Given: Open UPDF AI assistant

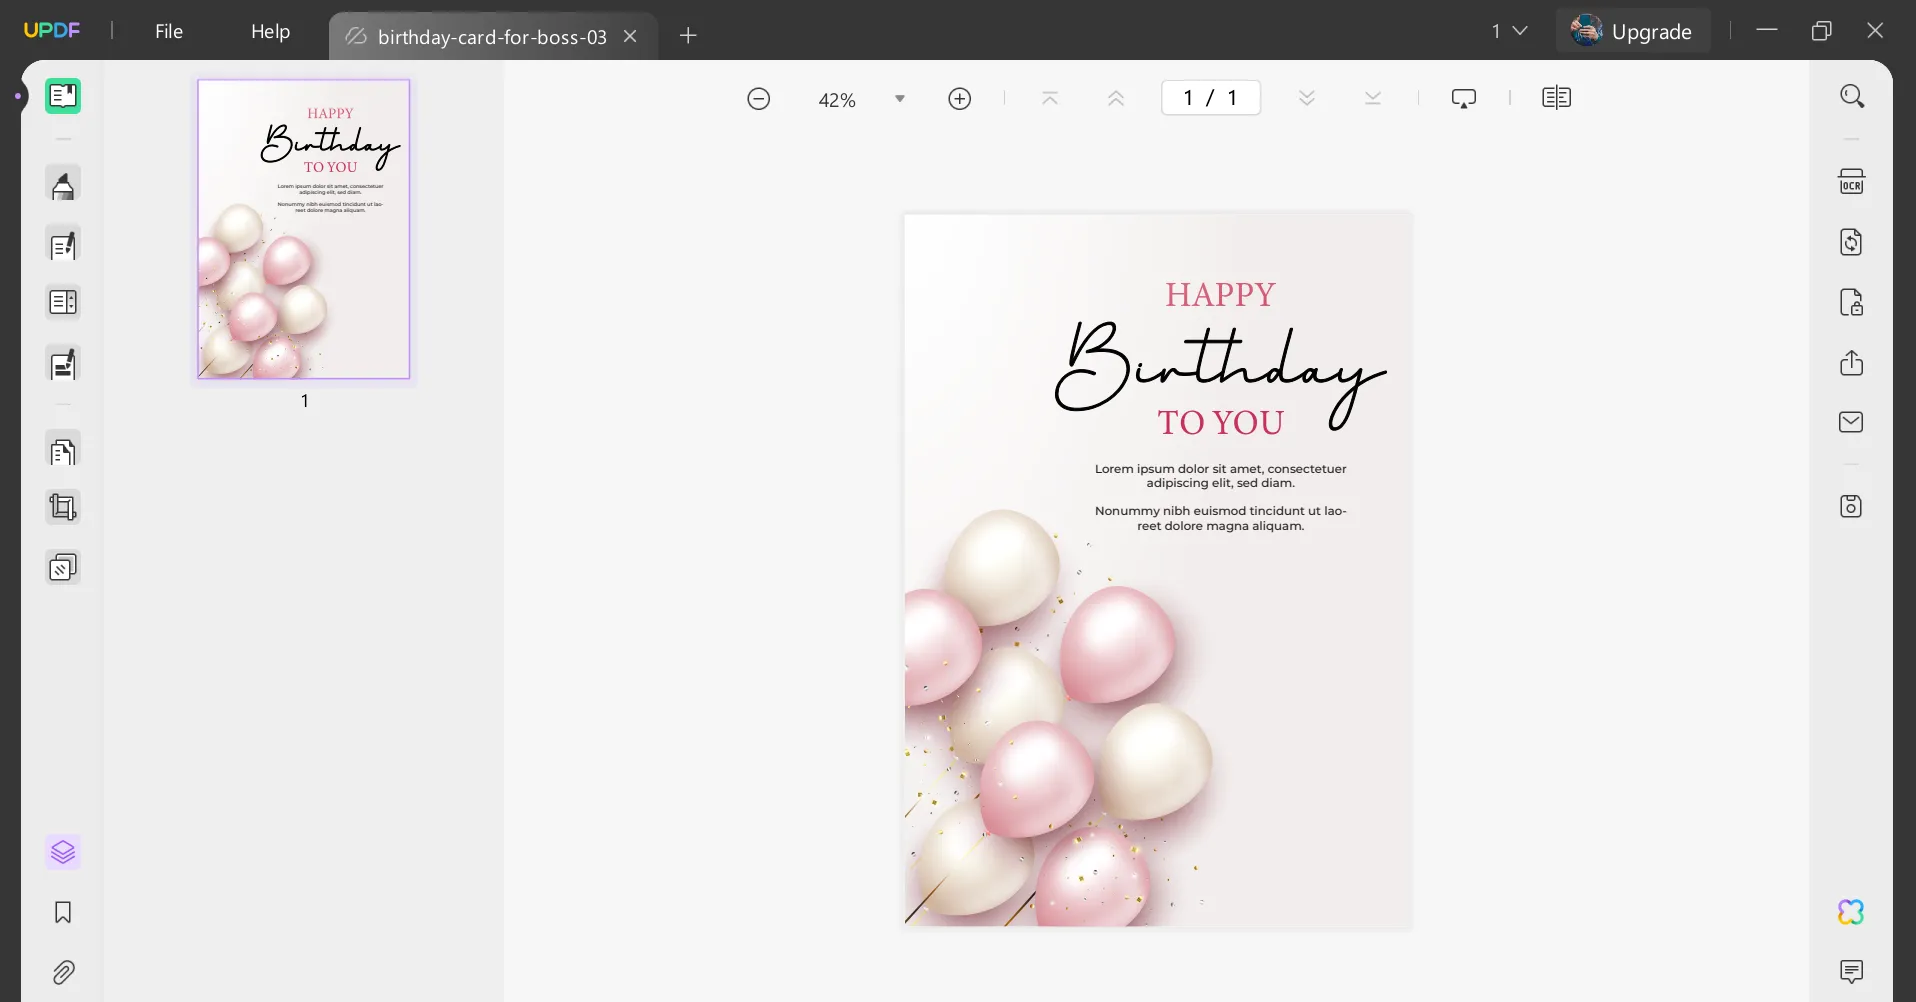Looking at the screenshot, I should pyautogui.click(x=1852, y=912).
